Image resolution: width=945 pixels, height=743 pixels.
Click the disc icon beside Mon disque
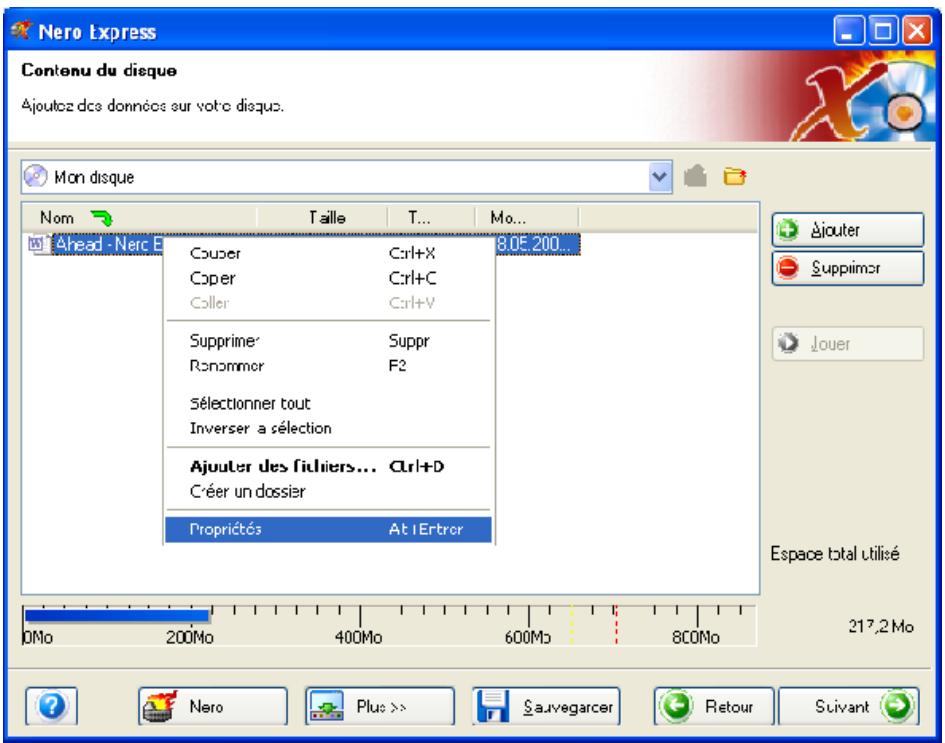[x=36, y=177]
